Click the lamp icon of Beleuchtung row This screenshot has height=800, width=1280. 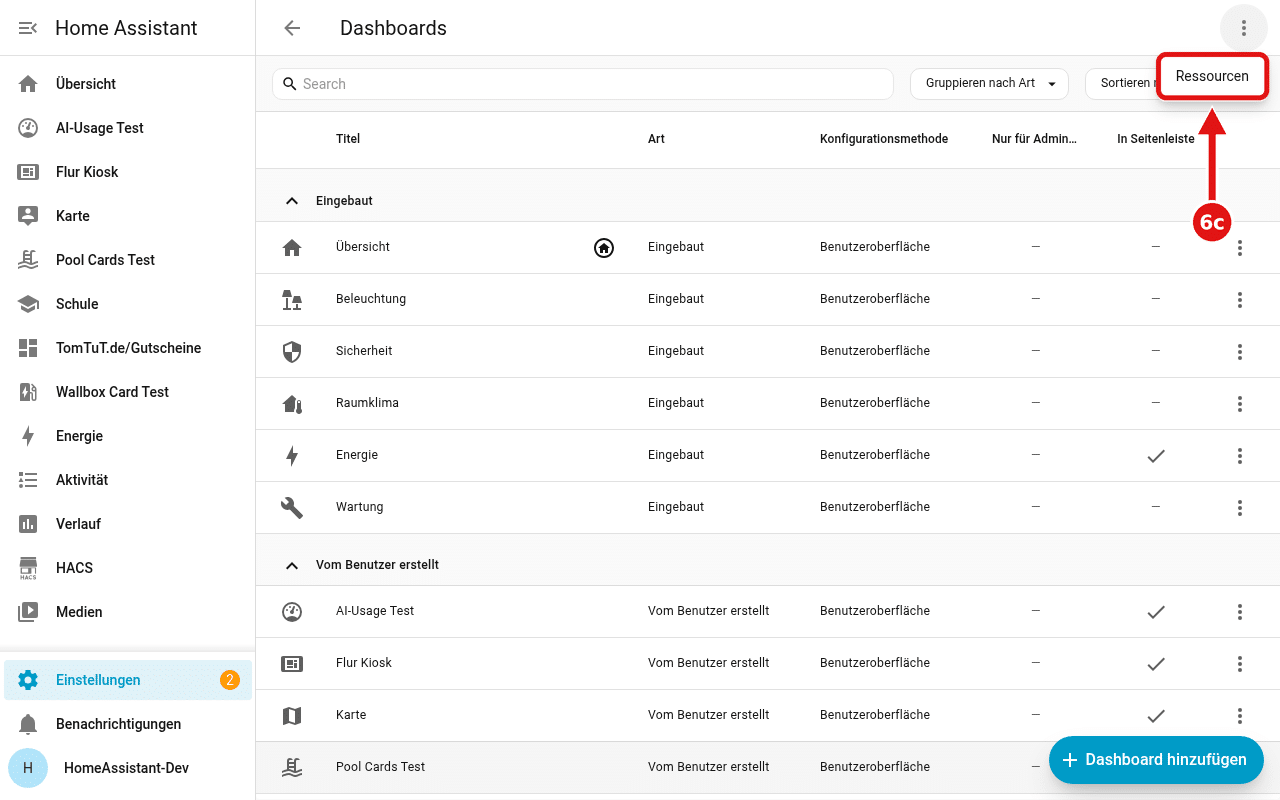(x=292, y=300)
